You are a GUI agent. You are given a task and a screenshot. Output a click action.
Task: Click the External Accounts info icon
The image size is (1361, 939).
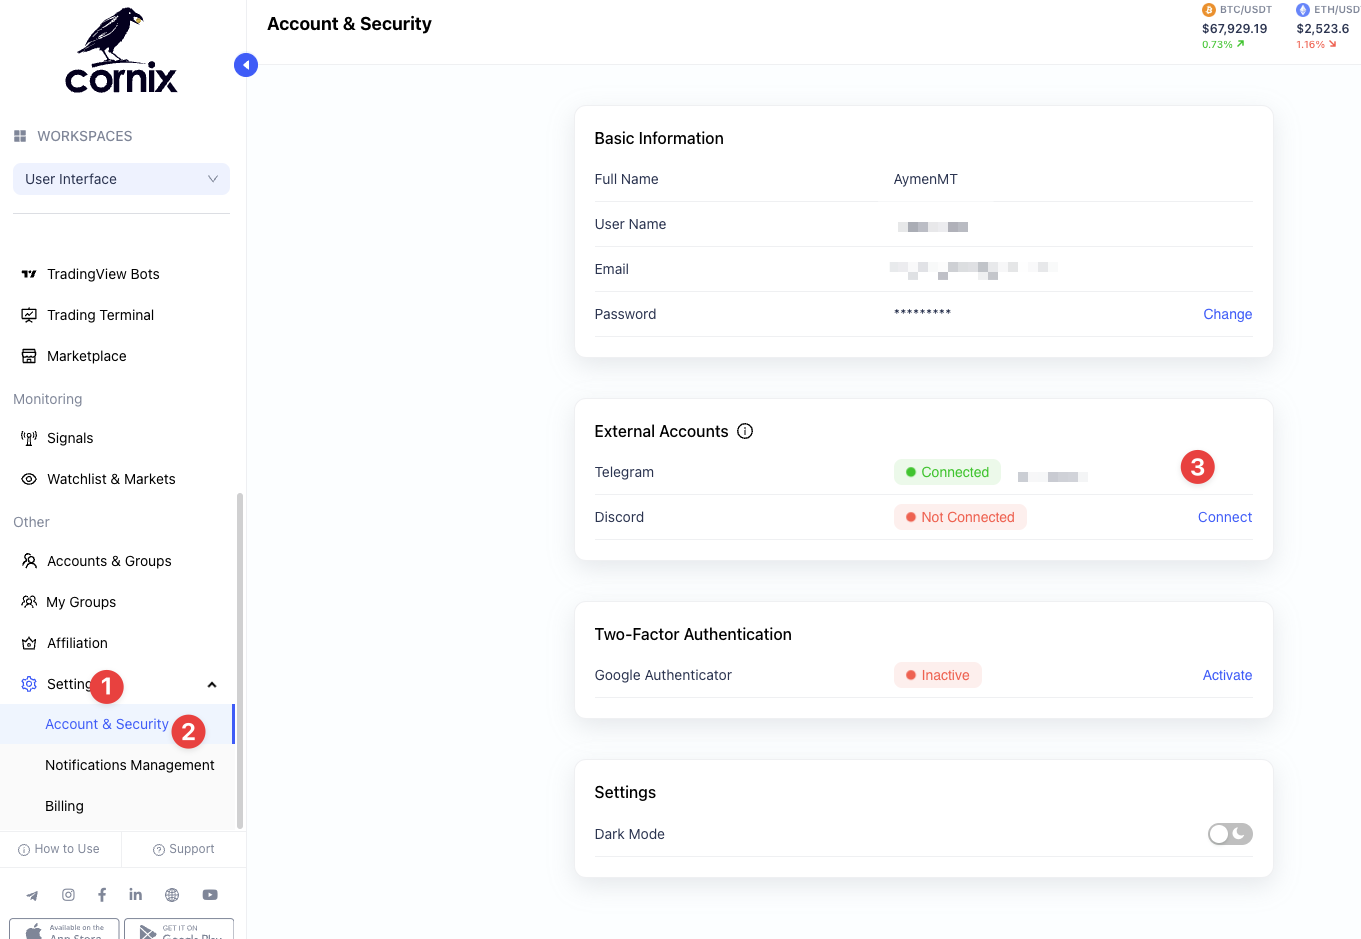[745, 431]
